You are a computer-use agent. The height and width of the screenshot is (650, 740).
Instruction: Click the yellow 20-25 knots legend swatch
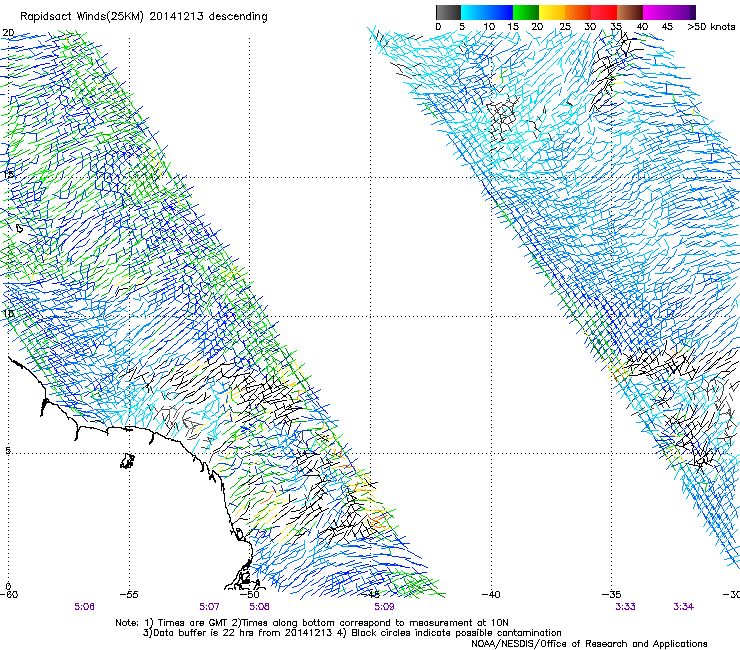[552, 12]
